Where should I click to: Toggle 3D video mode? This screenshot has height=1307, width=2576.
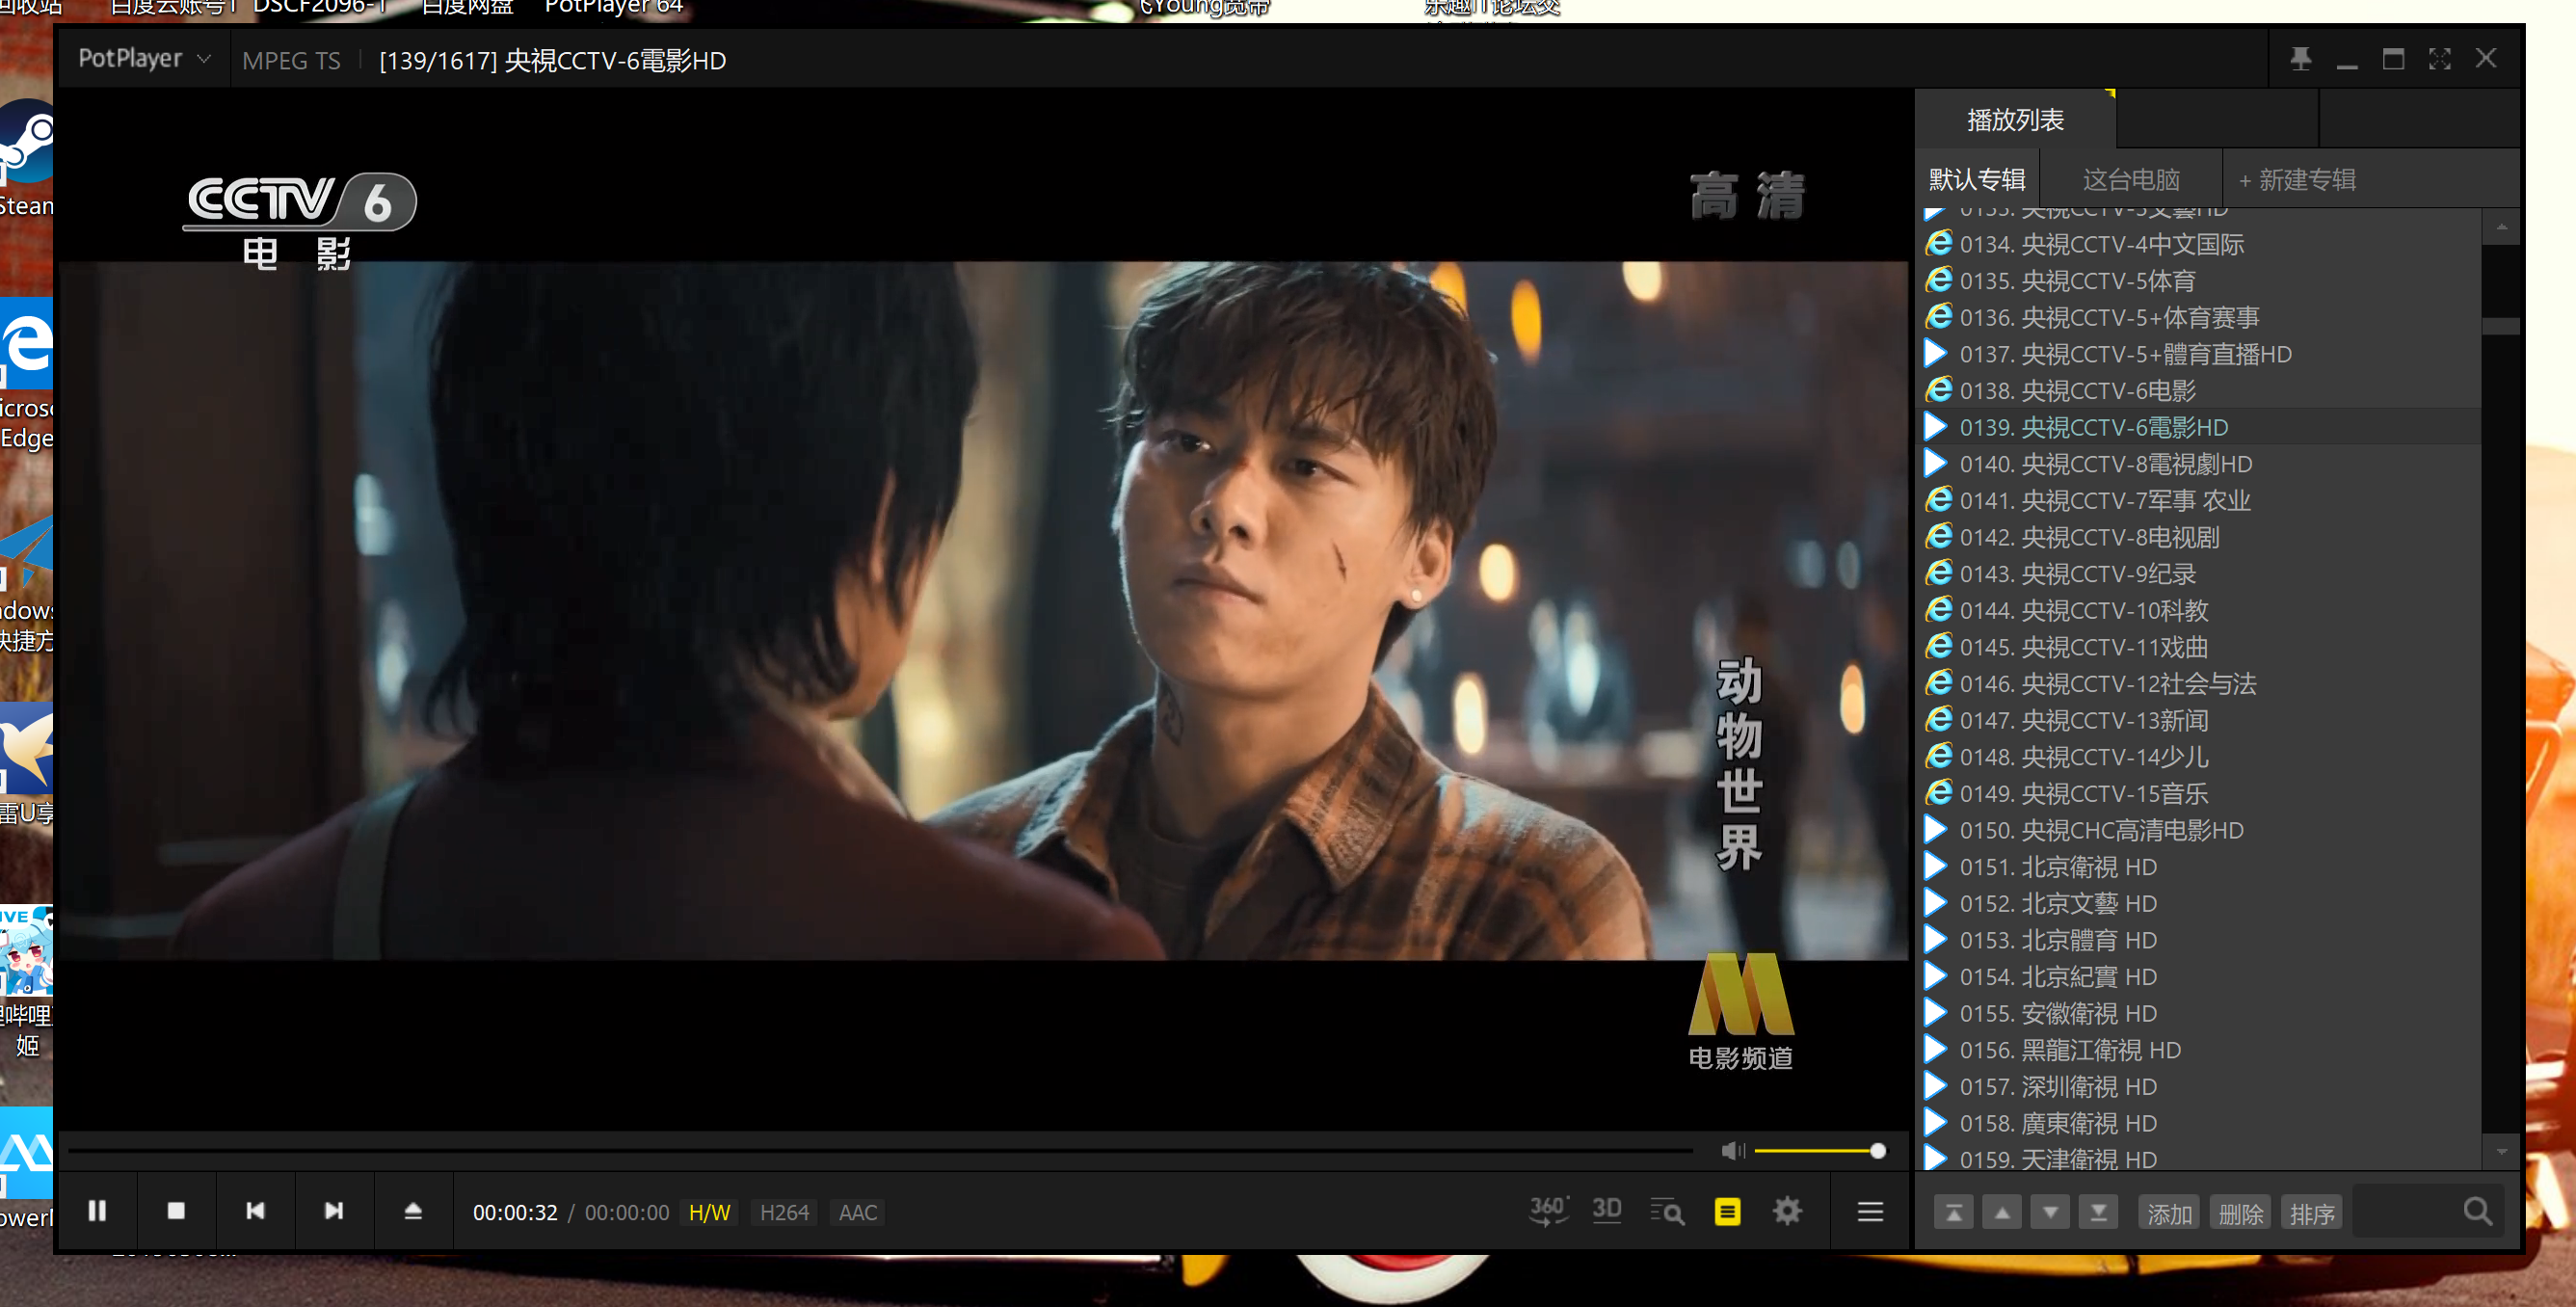click(1607, 1211)
